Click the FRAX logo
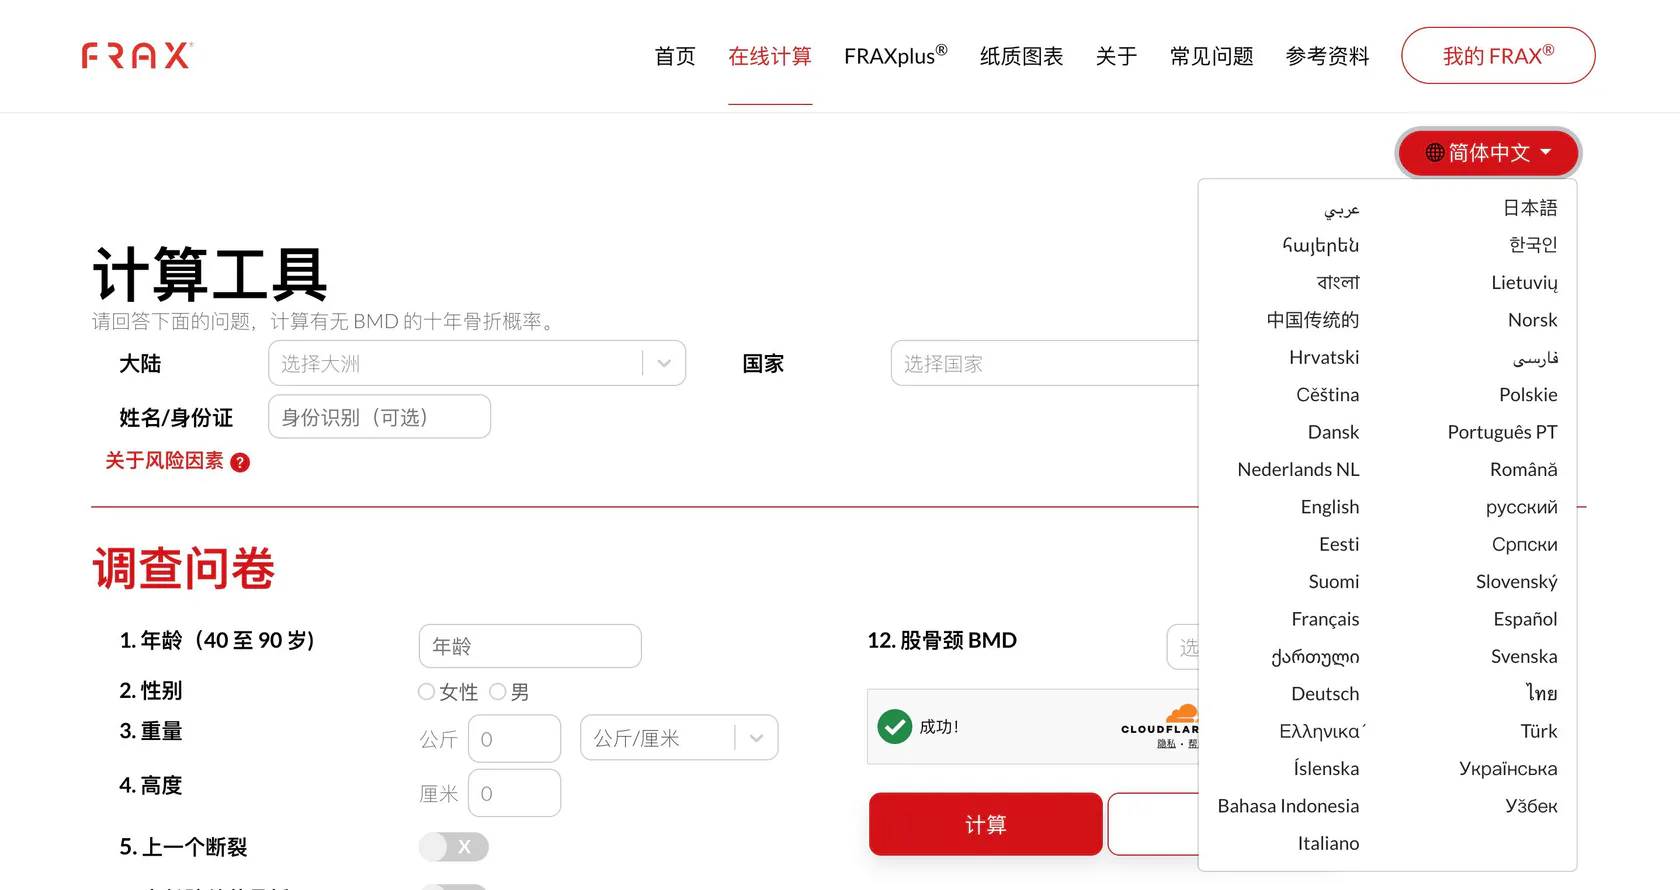 click(x=137, y=55)
